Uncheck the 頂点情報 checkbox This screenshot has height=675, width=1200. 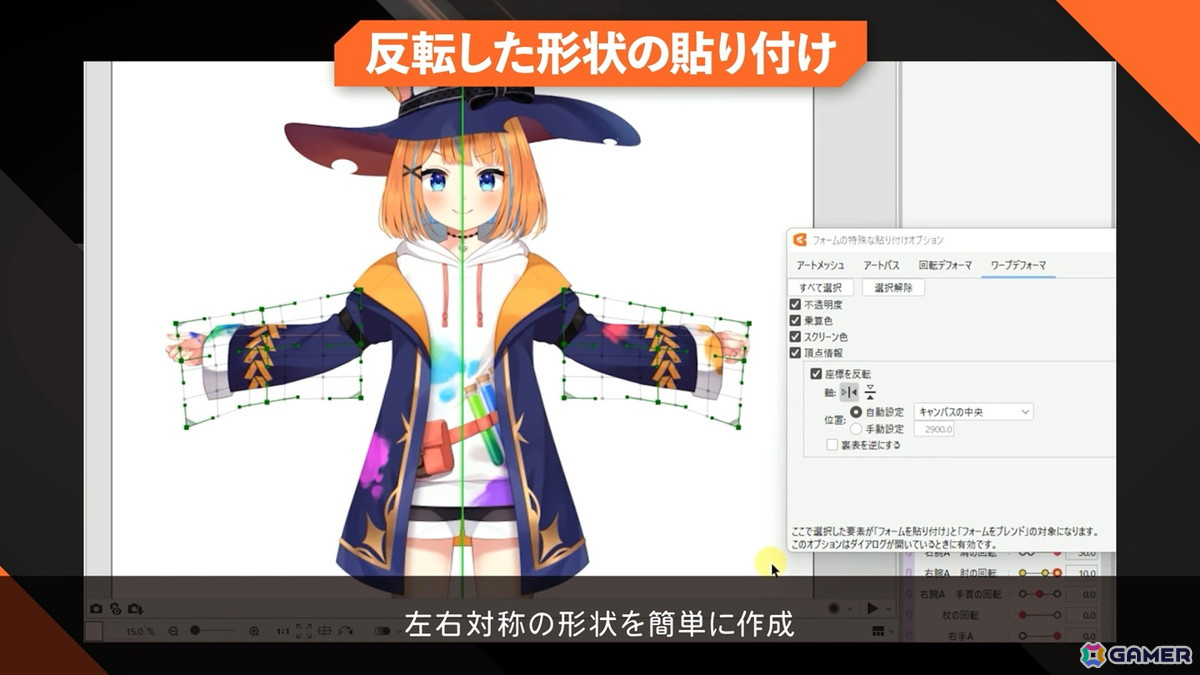point(795,353)
